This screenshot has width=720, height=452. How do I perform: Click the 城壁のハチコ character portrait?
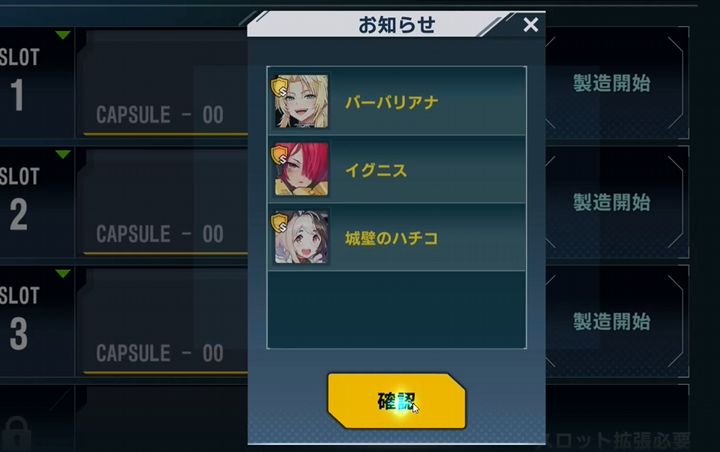point(302,237)
